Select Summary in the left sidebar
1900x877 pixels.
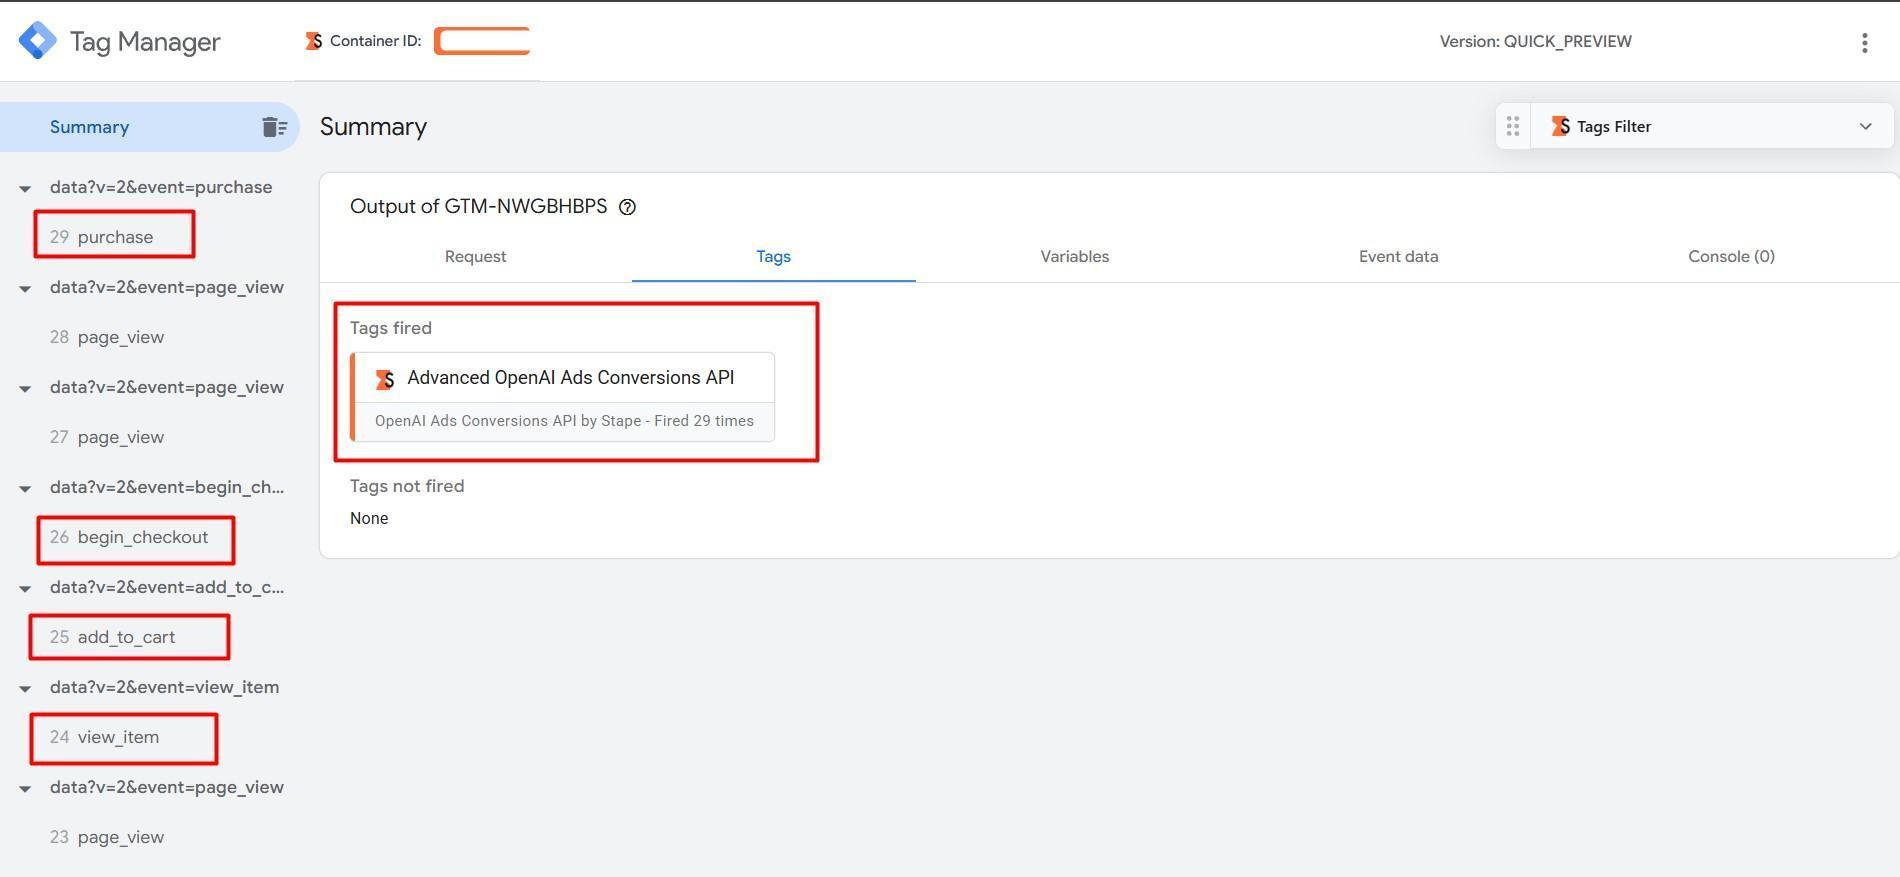click(x=150, y=127)
